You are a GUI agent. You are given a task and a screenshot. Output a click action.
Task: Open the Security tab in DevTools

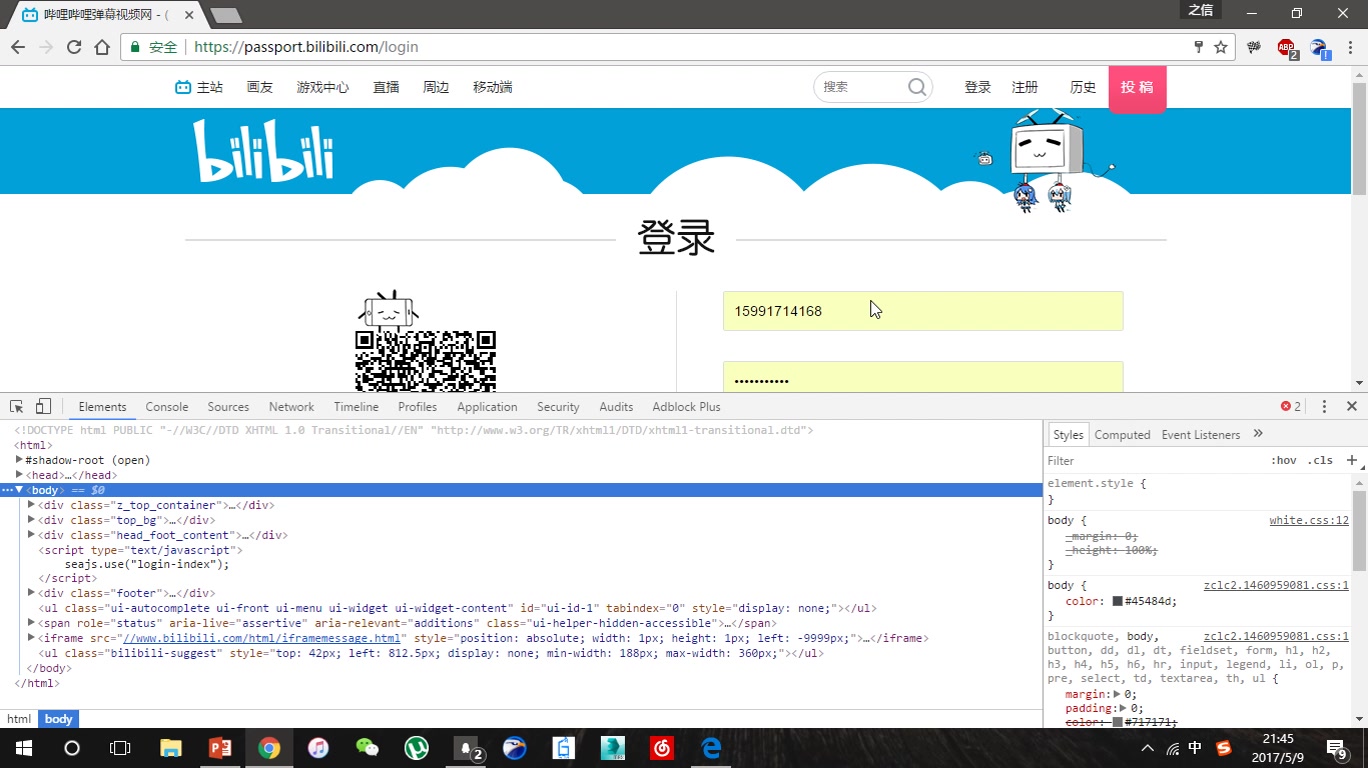tap(558, 406)
